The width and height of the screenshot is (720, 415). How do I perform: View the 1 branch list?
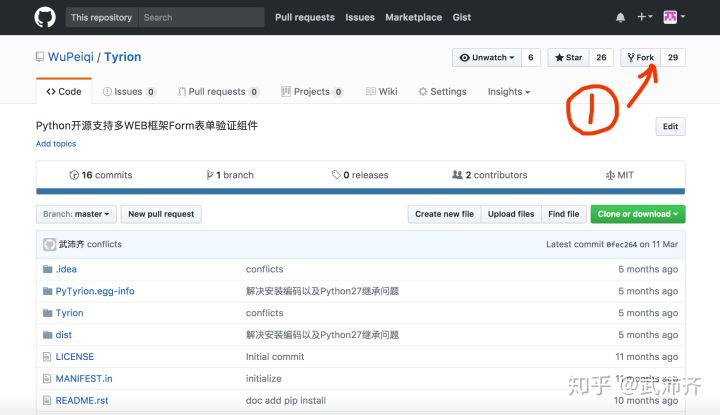(x=230, y=175)
